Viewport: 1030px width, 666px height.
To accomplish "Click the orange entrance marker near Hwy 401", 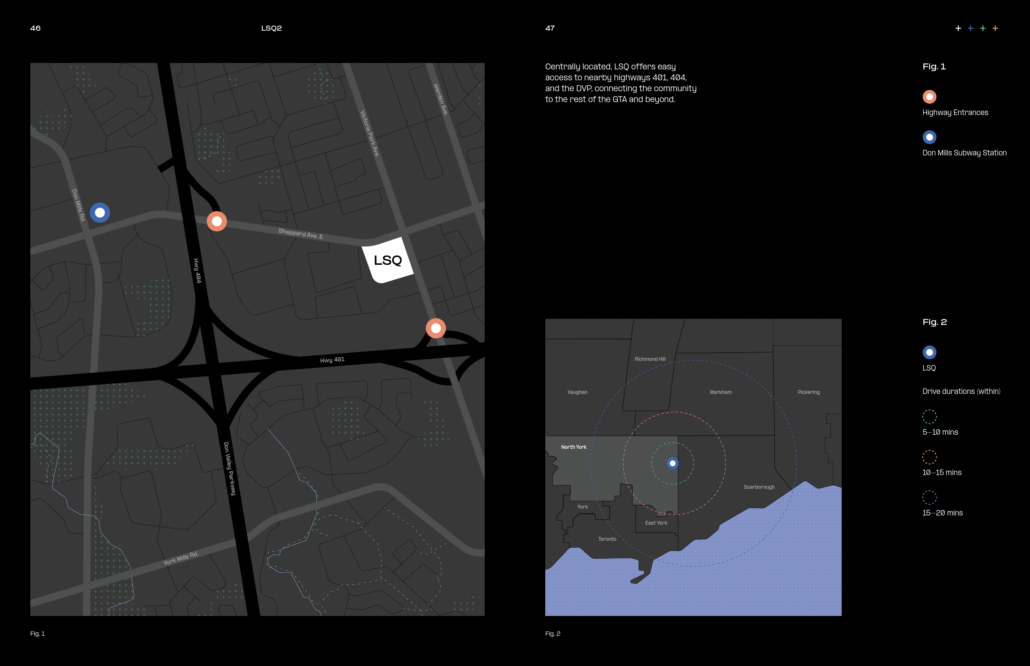I will 435,326.
